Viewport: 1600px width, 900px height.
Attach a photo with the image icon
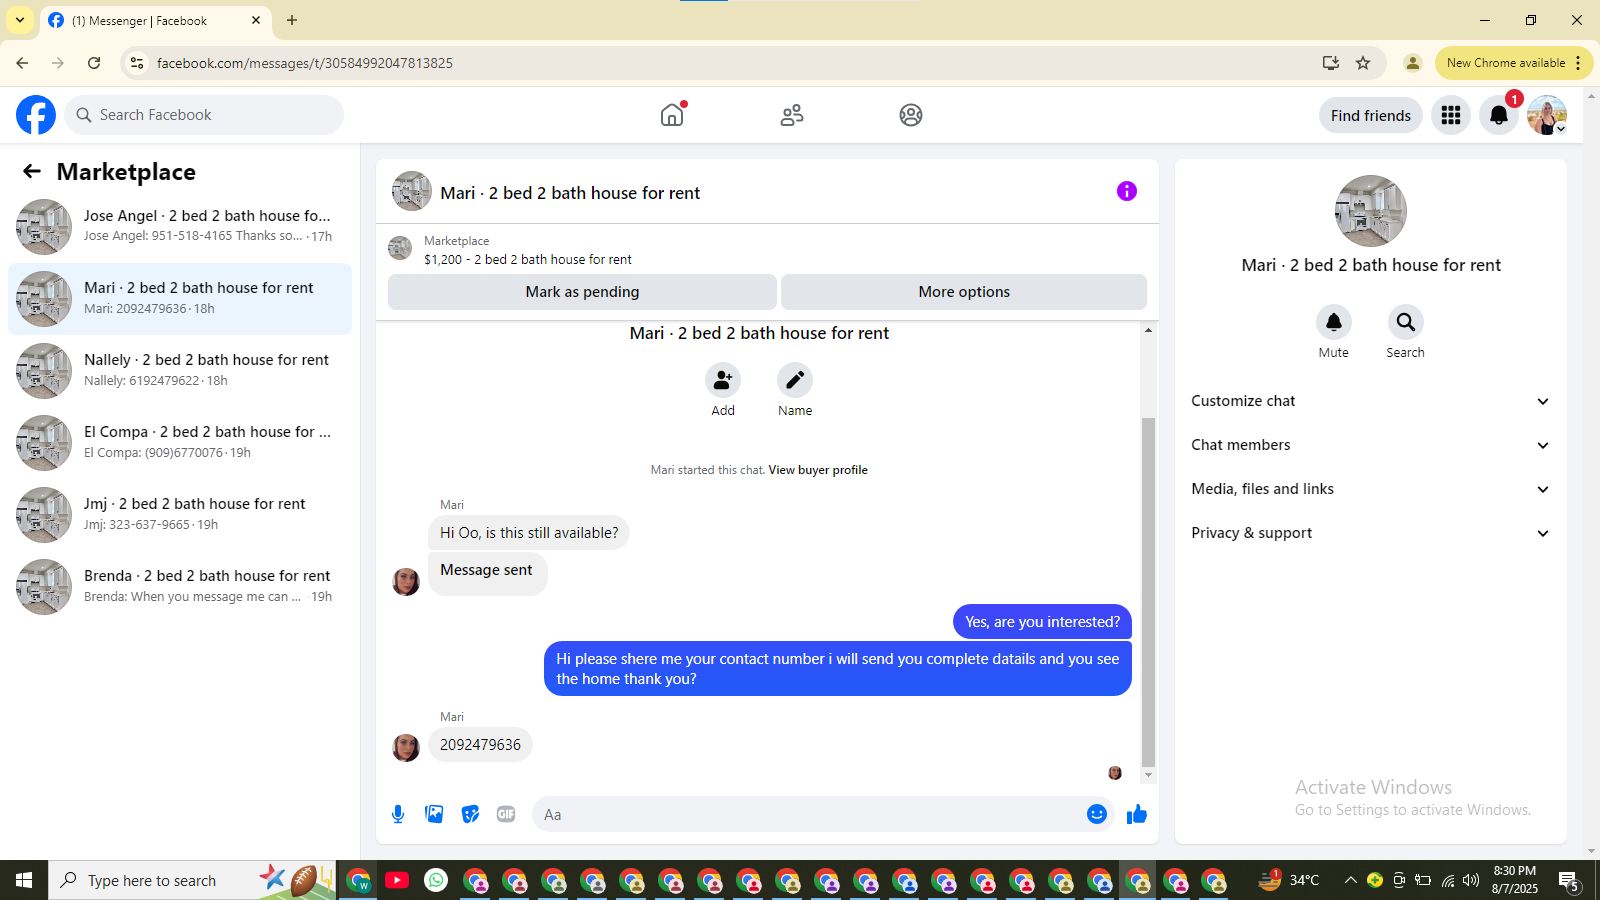coord(434,814)
